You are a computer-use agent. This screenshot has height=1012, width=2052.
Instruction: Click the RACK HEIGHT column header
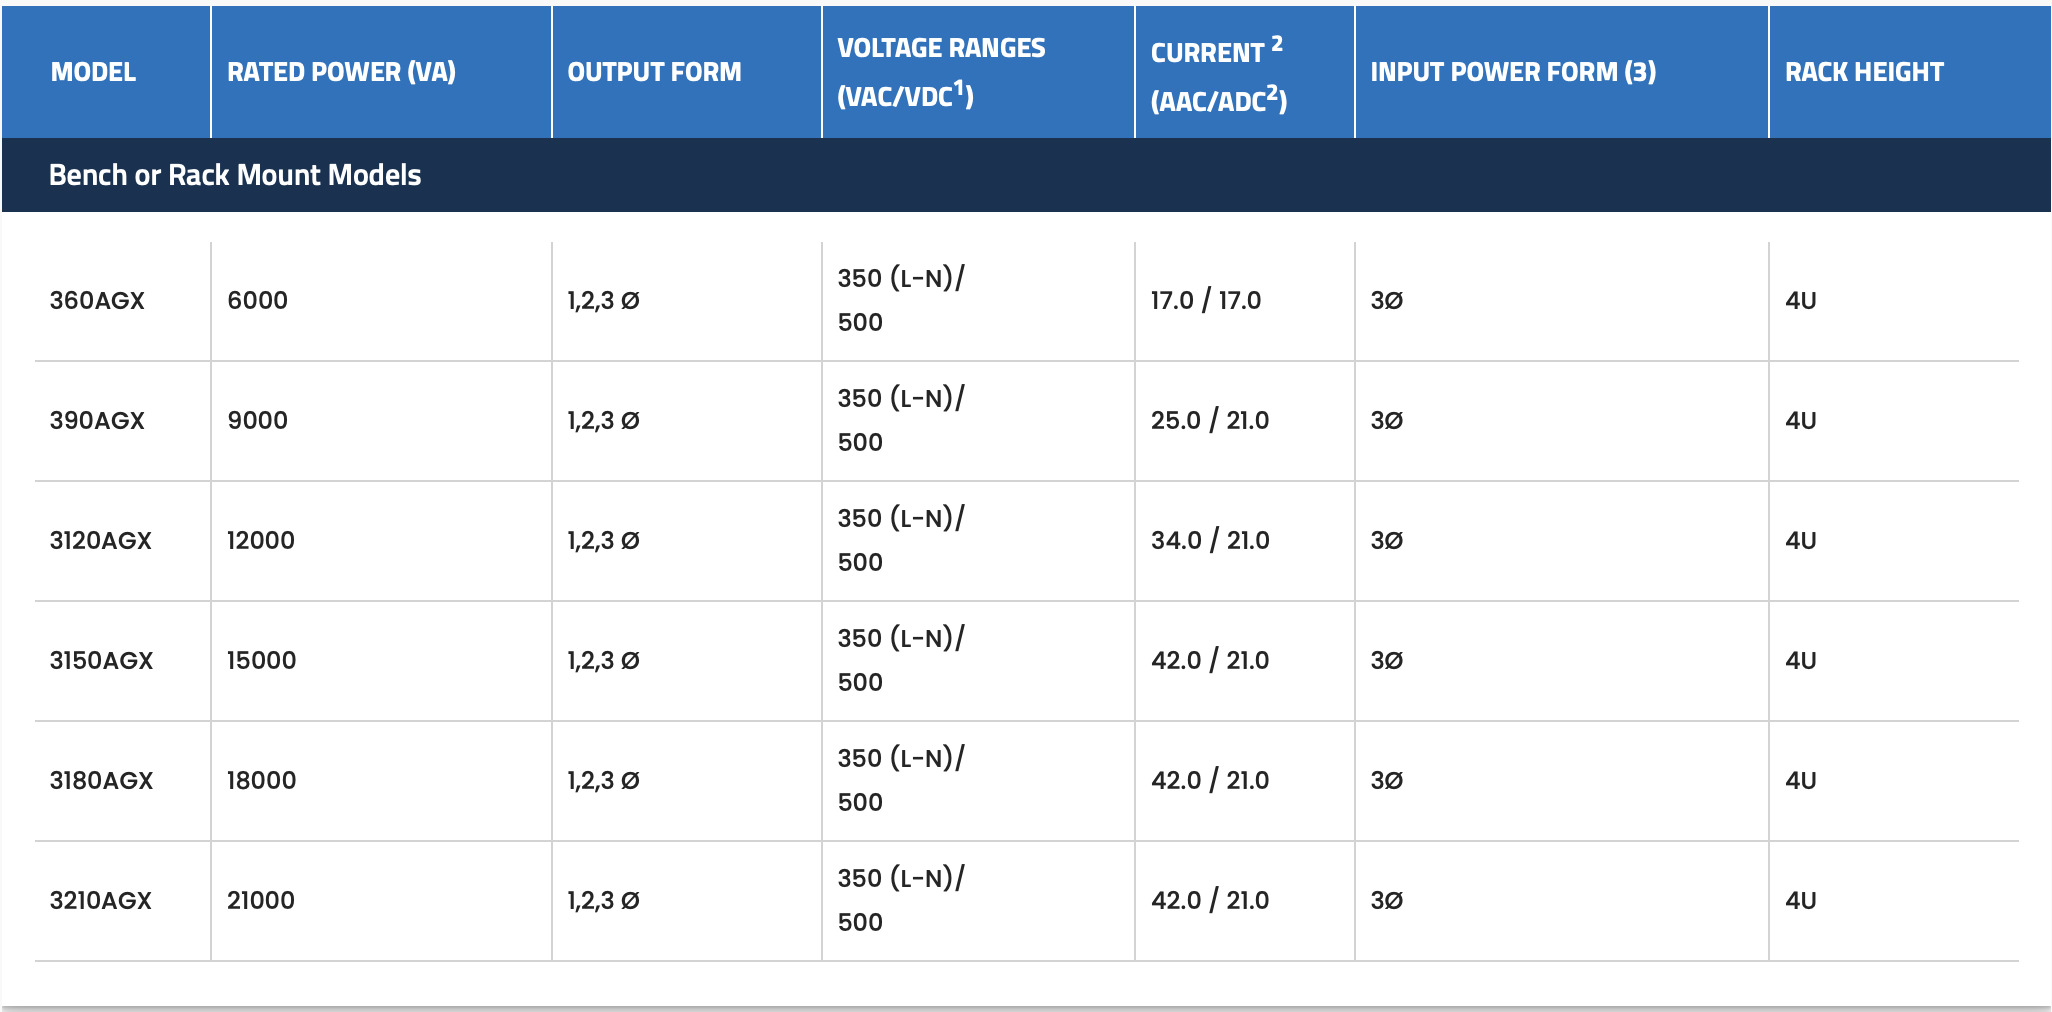coord(1864,72)
